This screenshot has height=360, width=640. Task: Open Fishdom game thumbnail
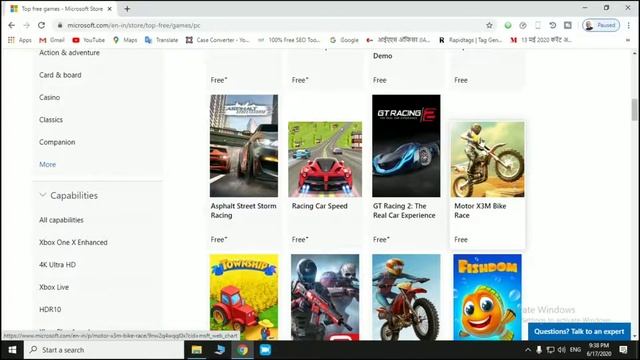click(487, 297)
